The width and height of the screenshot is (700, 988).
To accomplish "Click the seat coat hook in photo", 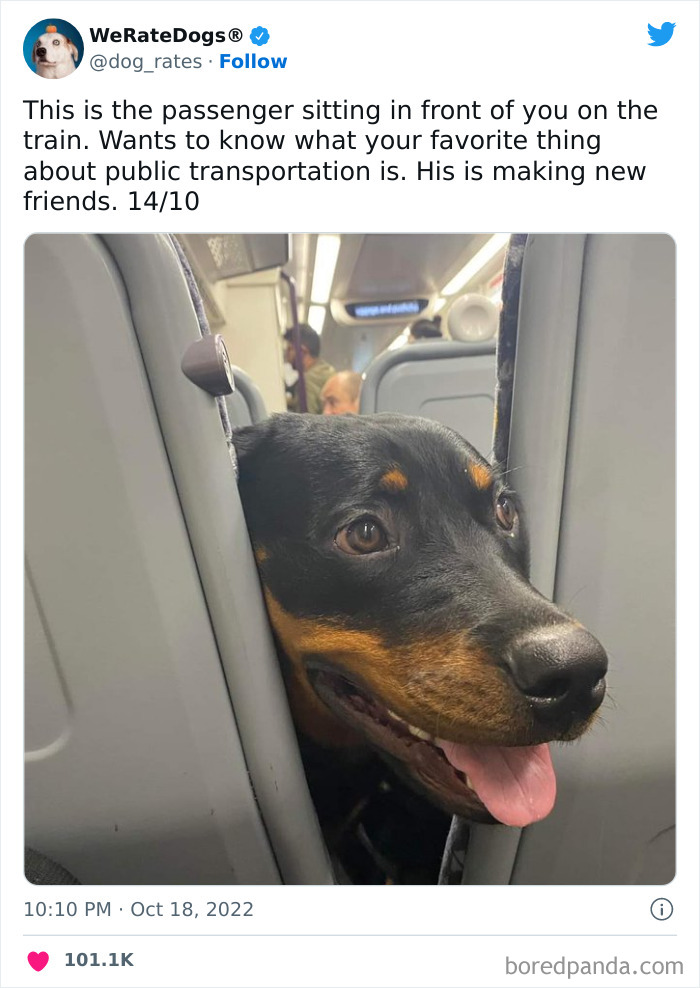I will pyautogui.click(x=209, y=364).
